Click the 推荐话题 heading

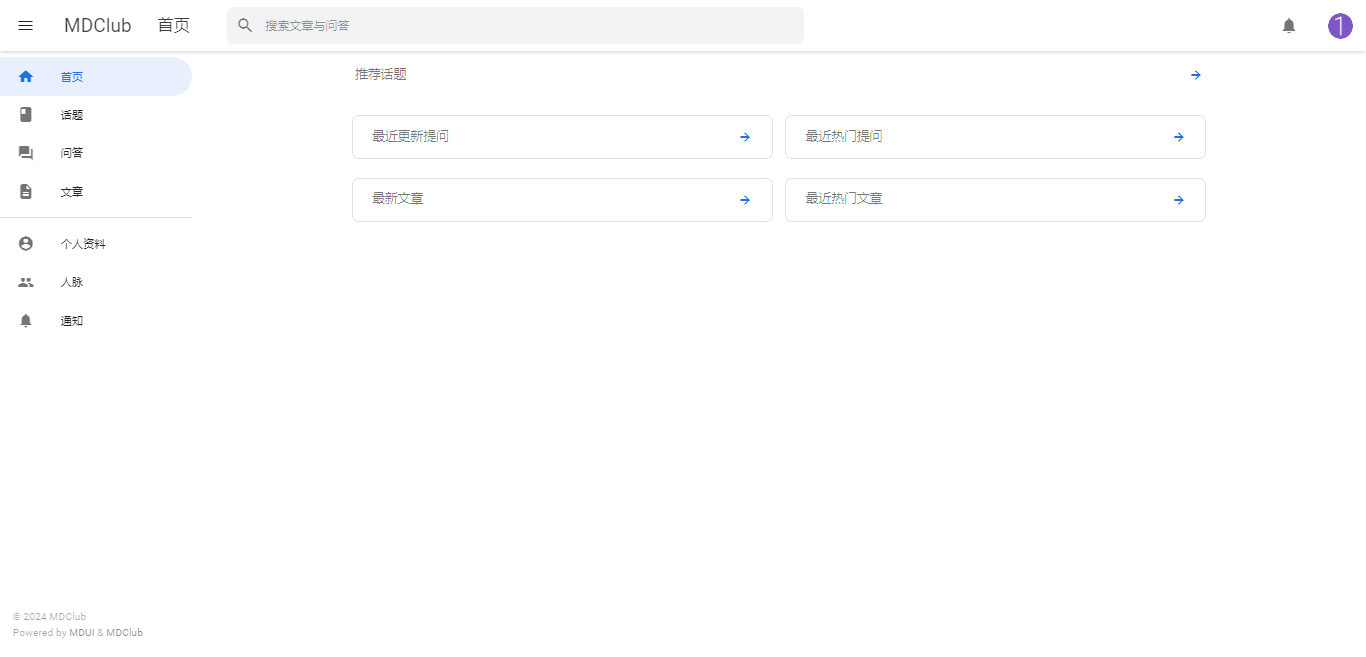381,74
